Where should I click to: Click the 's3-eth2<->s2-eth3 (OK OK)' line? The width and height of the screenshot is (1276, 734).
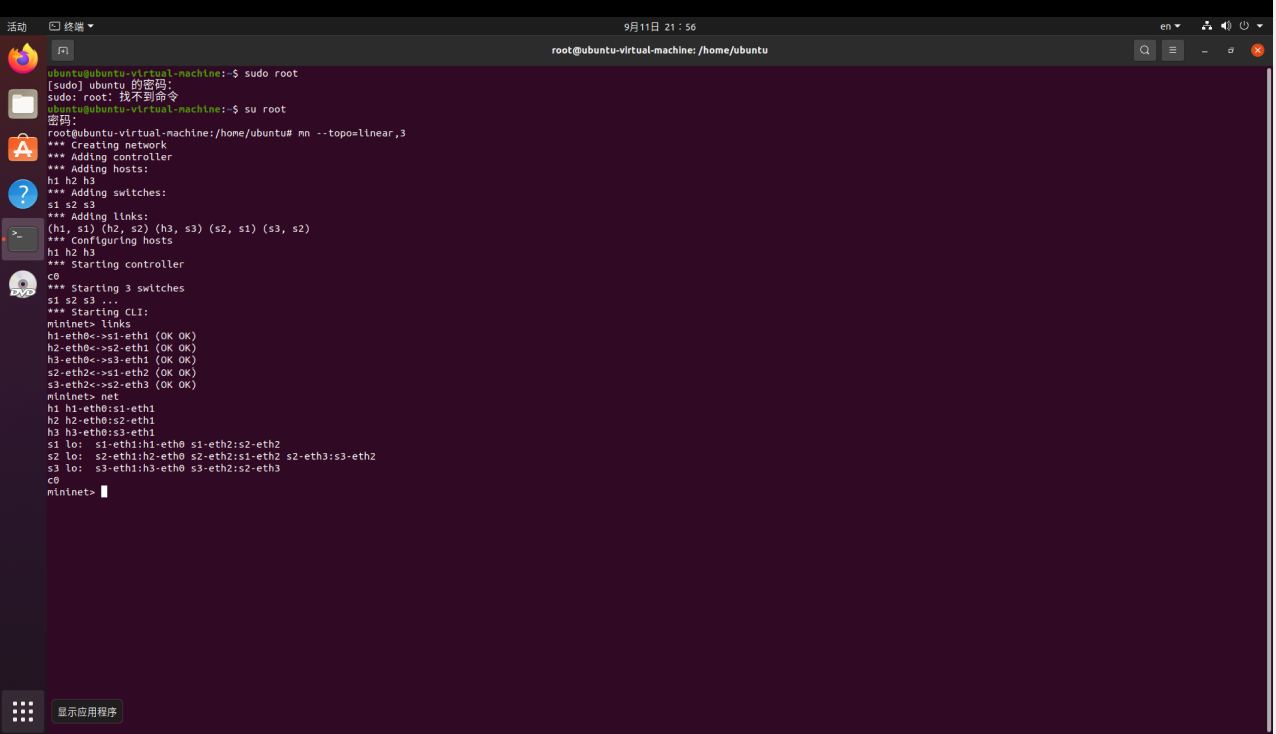point(122,384)
